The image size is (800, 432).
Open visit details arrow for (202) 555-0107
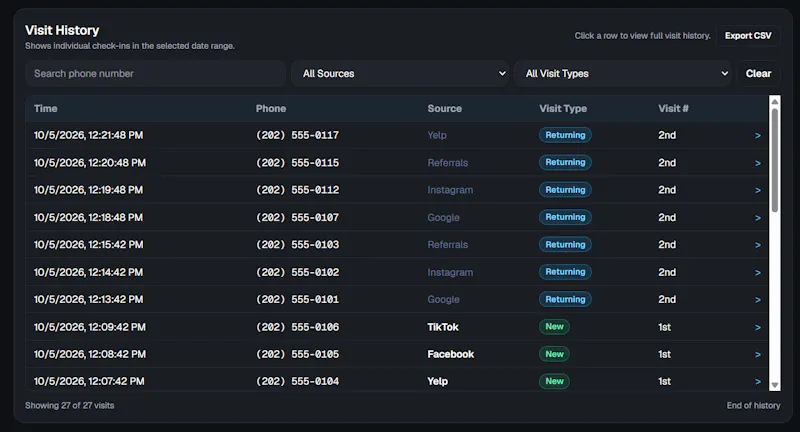758,218
